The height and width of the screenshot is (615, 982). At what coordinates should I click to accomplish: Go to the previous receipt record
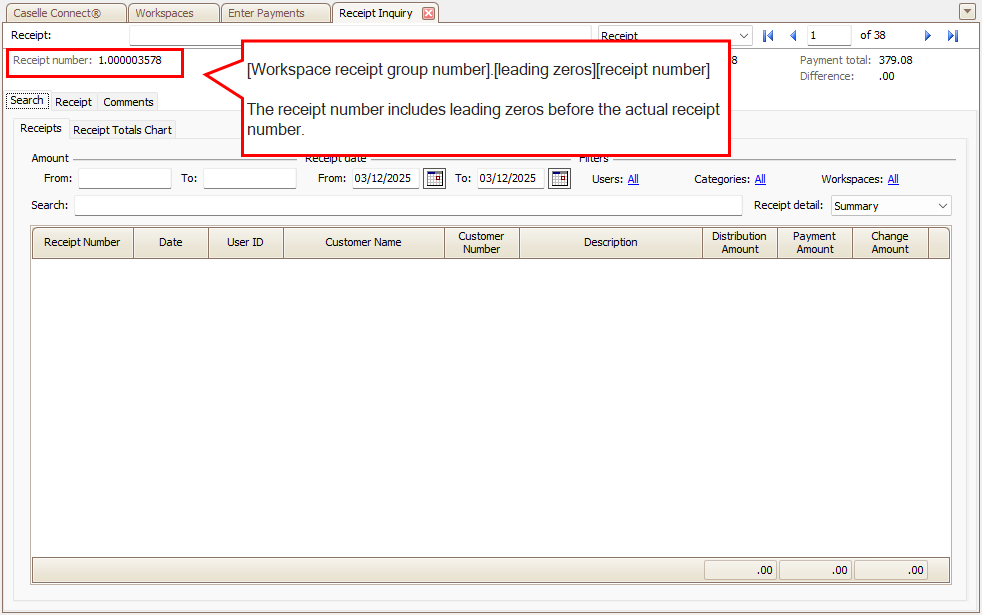793,36
